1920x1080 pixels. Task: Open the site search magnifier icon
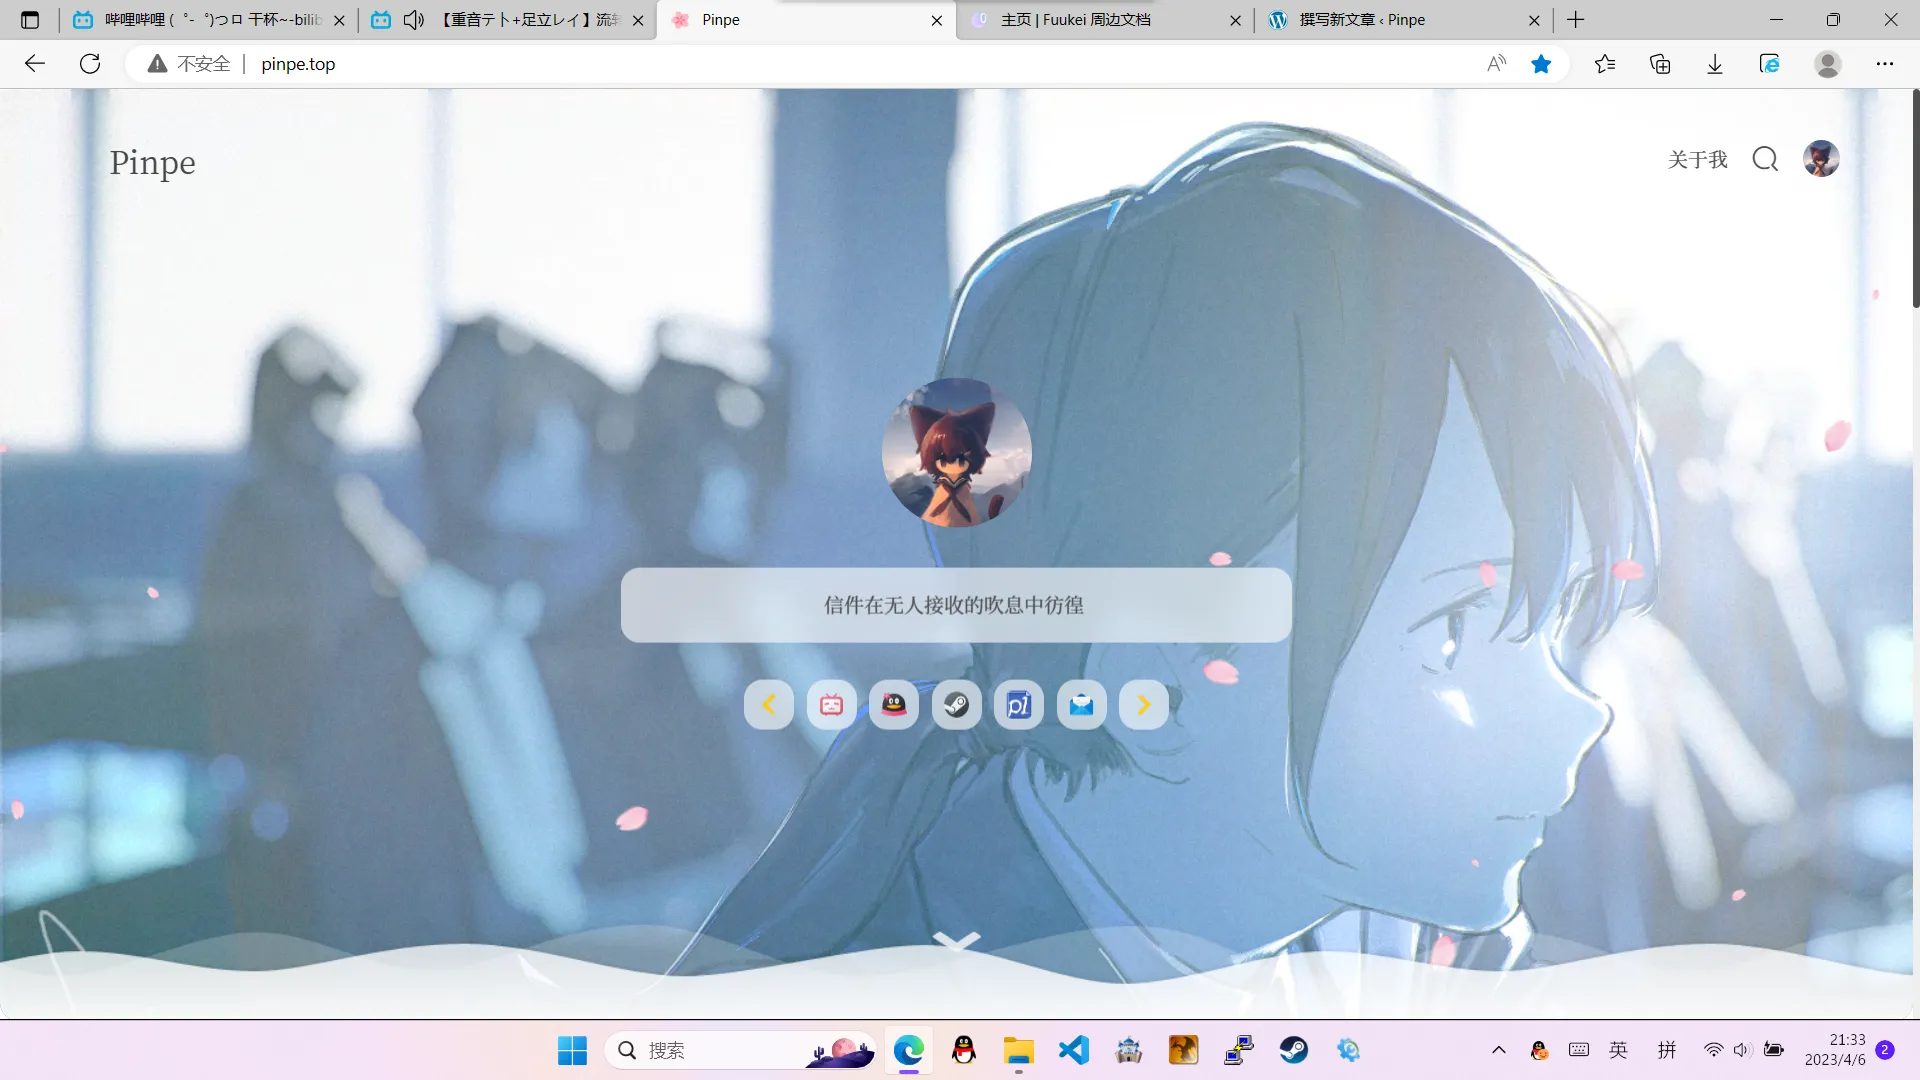click(1765, 159)
